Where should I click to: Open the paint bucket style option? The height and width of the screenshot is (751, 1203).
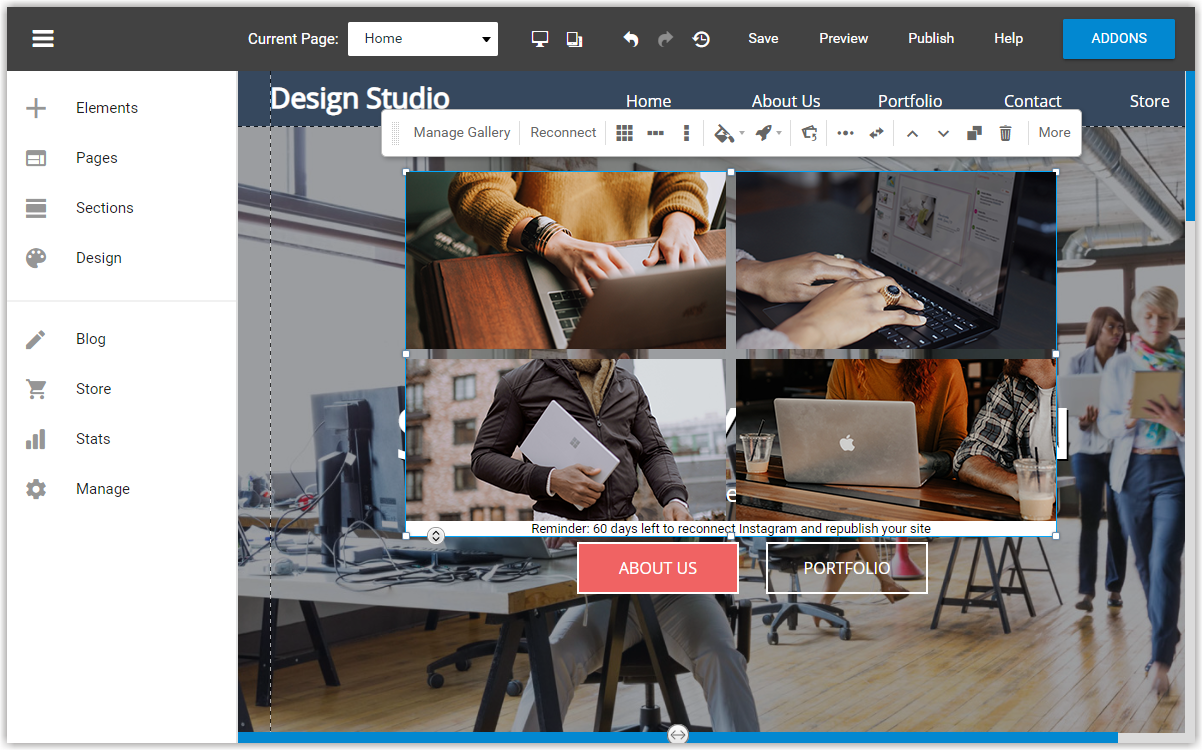(724, 133)
